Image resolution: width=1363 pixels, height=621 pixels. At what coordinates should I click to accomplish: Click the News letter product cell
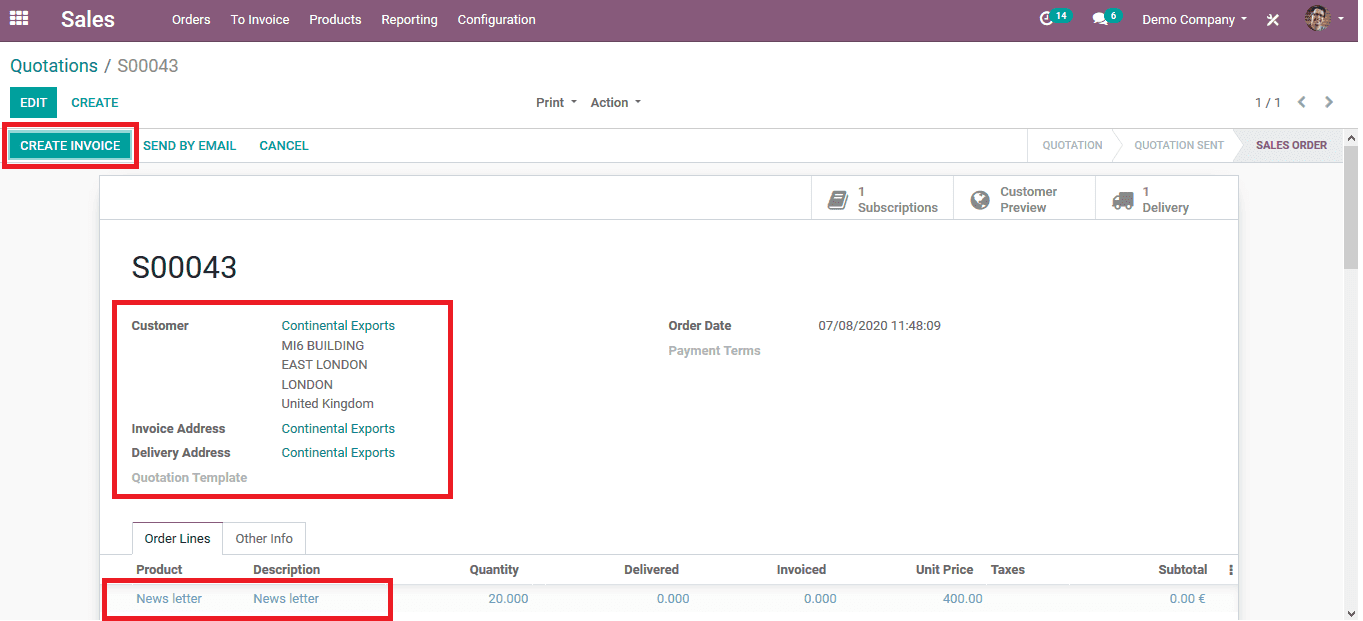[169, 599]
